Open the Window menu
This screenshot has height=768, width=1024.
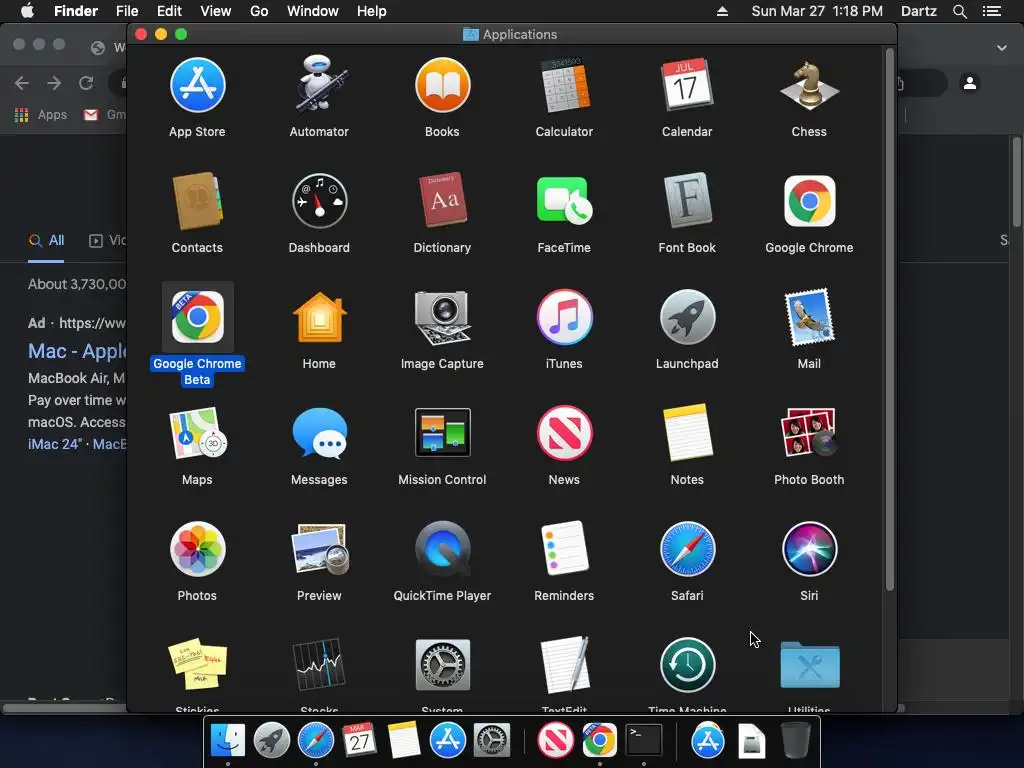[x=313, y=11]
